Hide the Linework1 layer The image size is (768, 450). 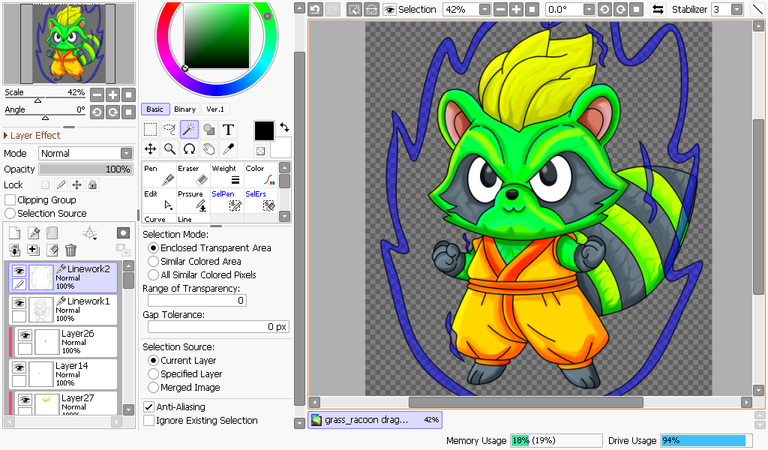[19, 304]
